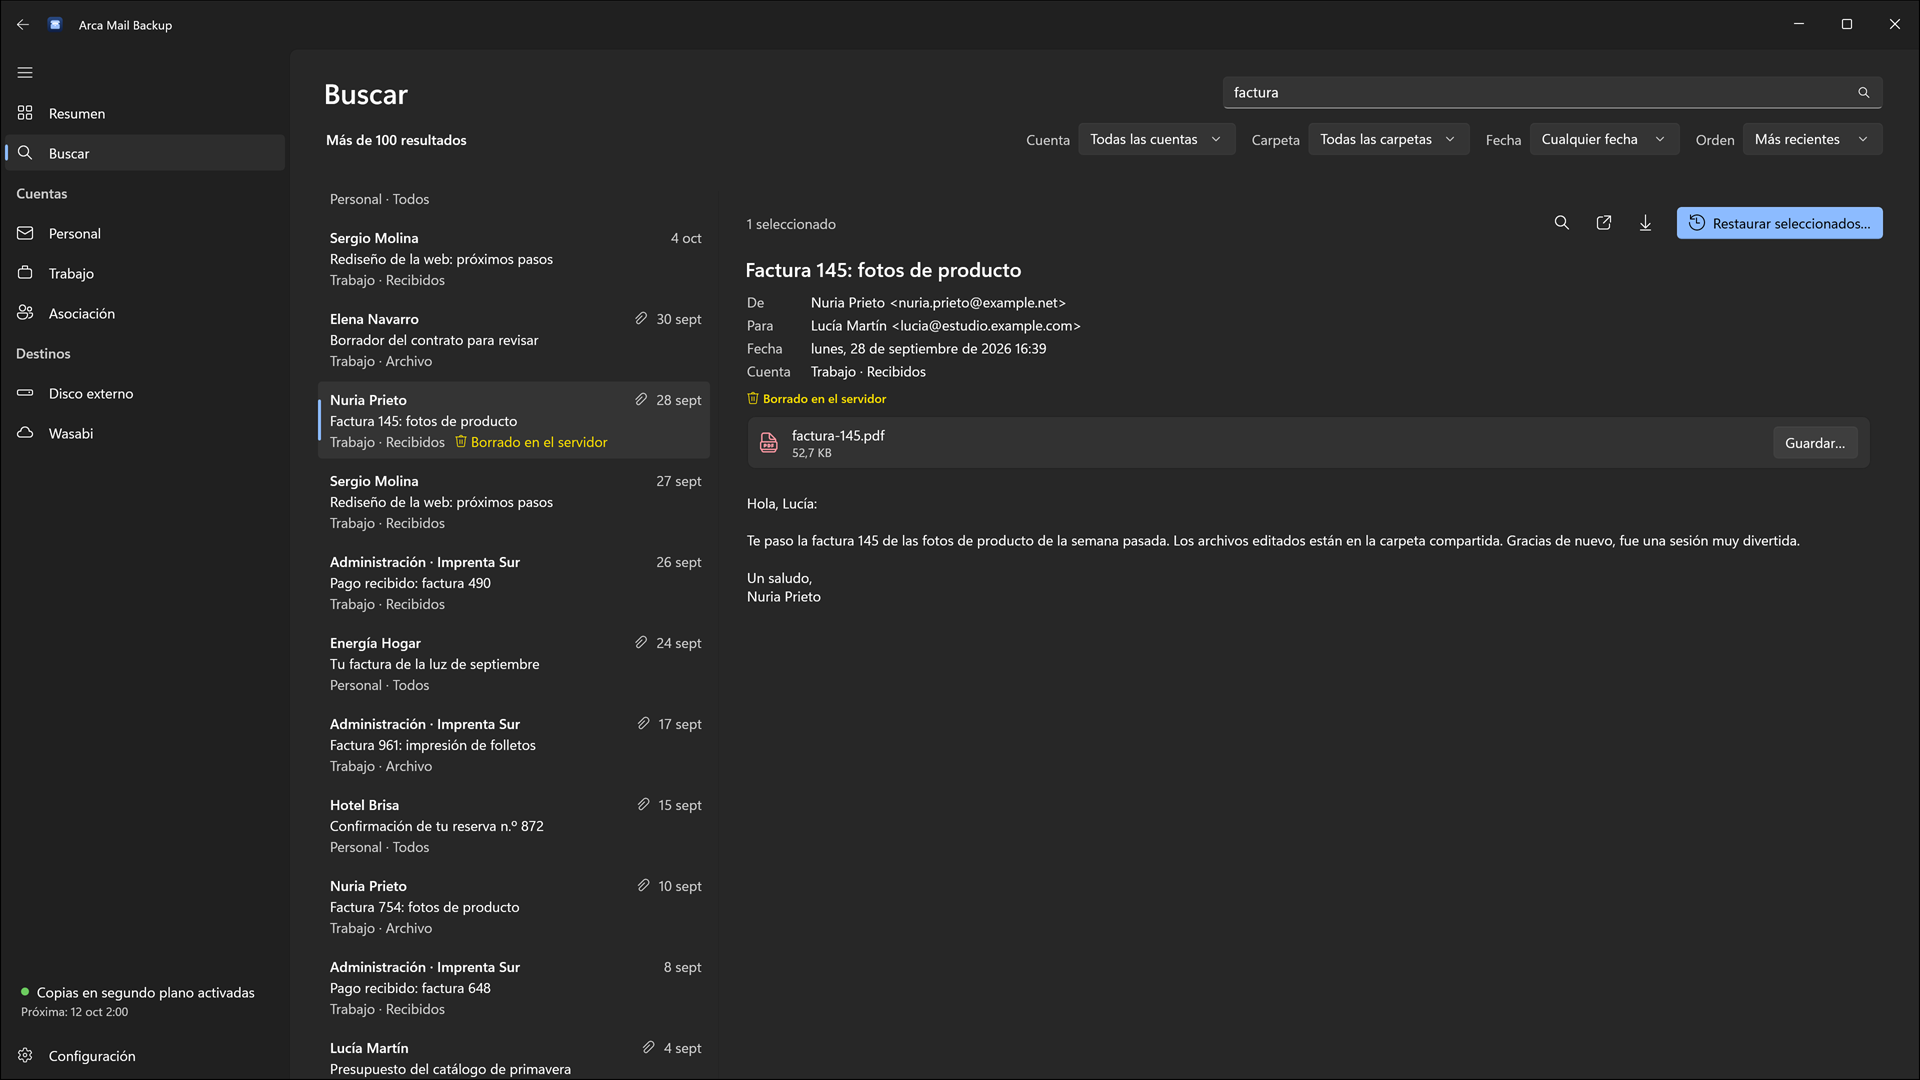1920x1080 pixels.
Task: Select Sergio Molina message dated 4 oct
Action: click(x=514, y=259)
